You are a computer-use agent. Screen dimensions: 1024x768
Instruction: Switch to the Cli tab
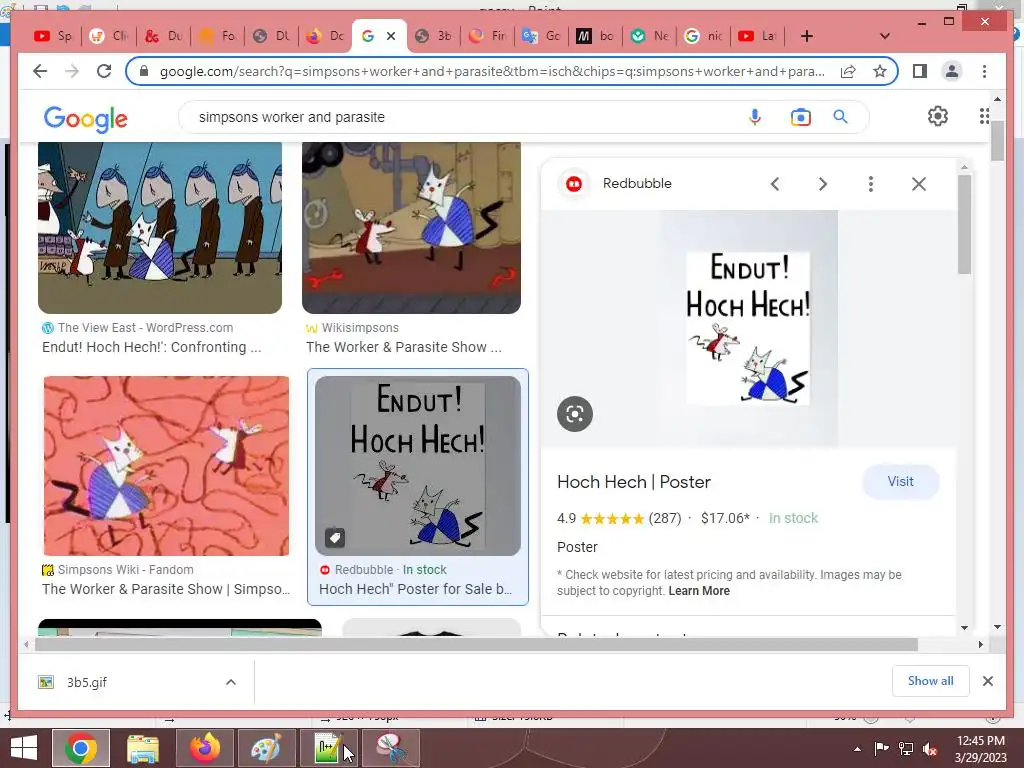coord(108,36)
